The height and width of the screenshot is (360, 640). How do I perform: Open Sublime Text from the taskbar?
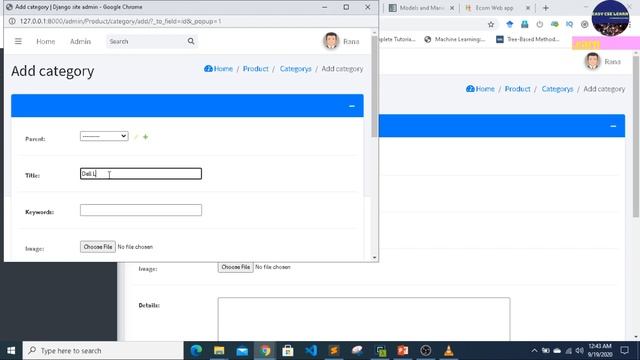pos(334,351)
